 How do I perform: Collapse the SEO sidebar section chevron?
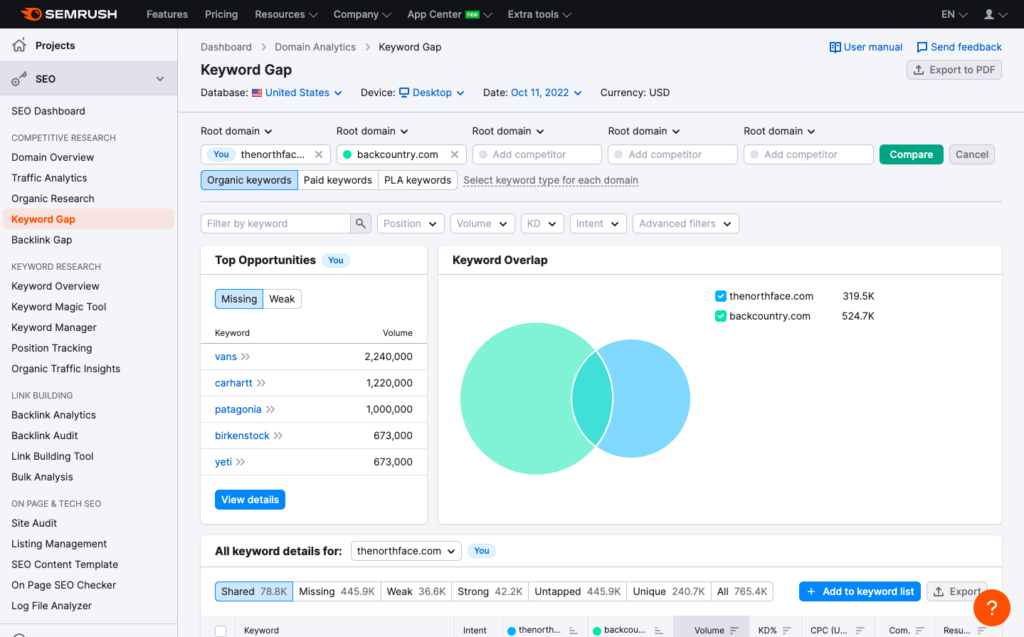point(160,79)
